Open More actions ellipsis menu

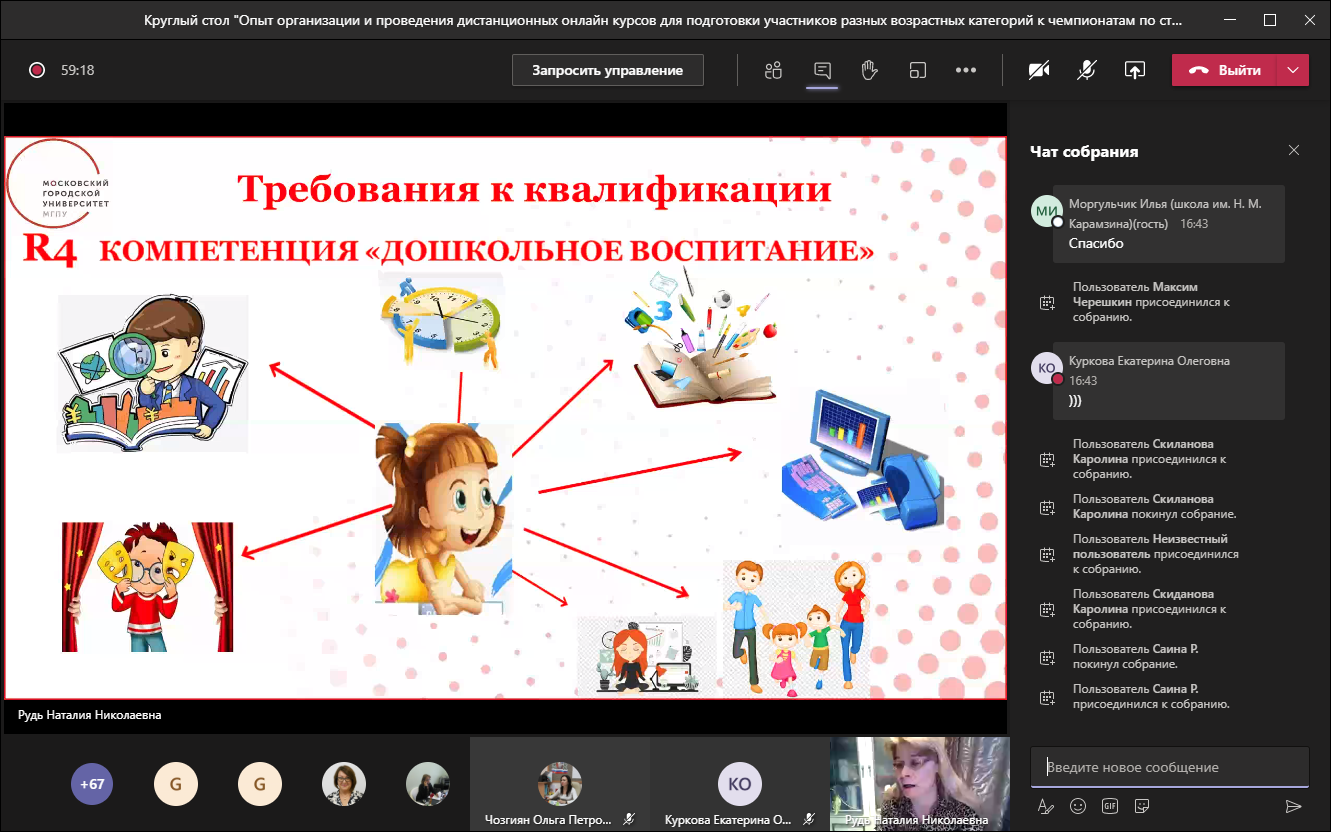(x=965, y=70)
